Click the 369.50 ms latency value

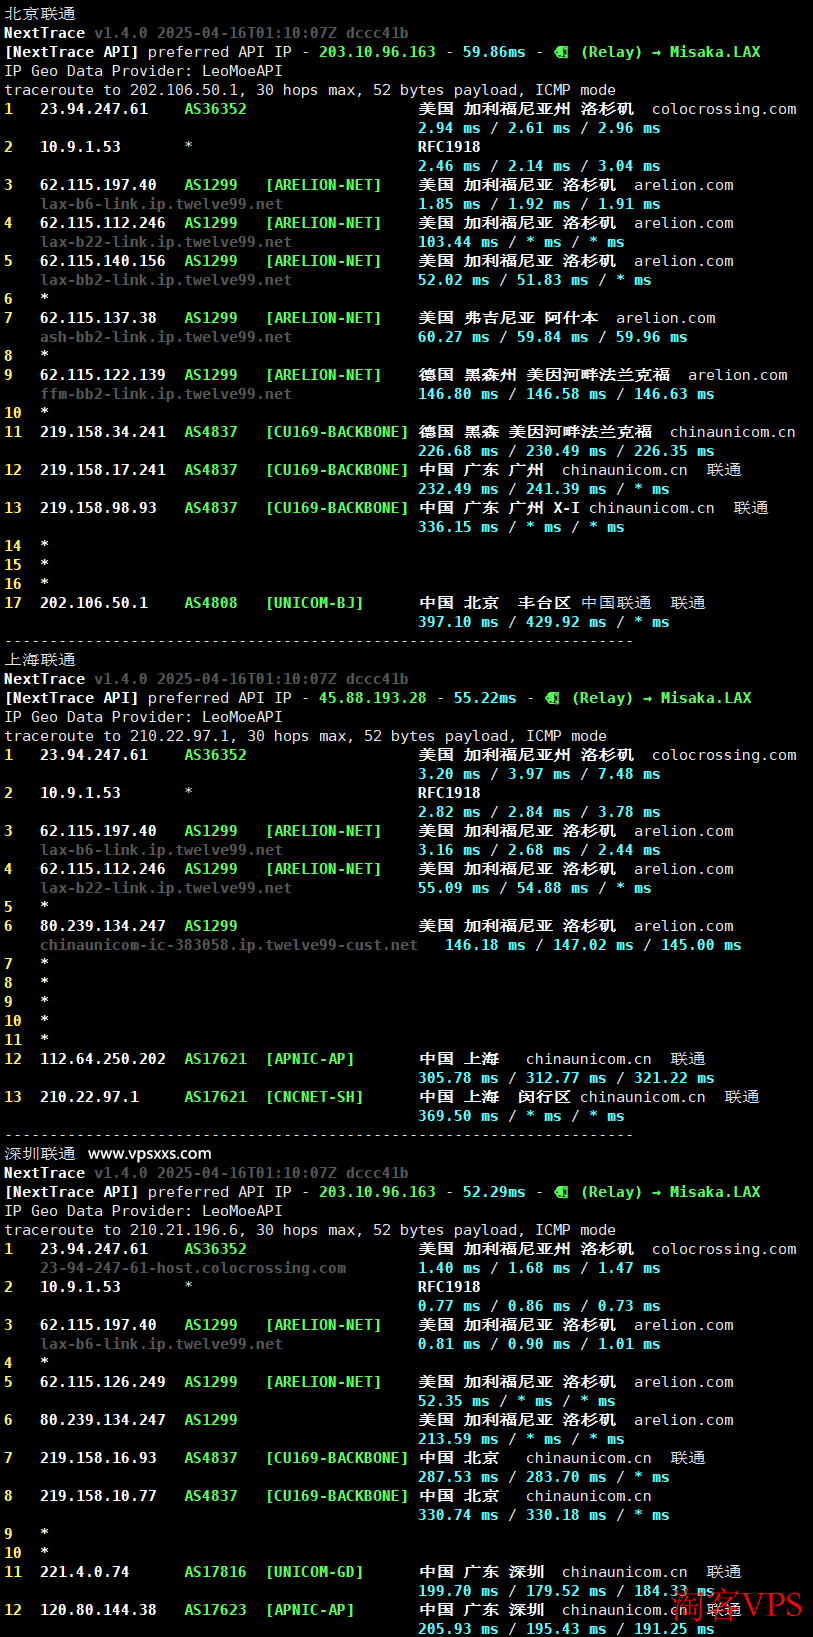tap(458, 1116)
